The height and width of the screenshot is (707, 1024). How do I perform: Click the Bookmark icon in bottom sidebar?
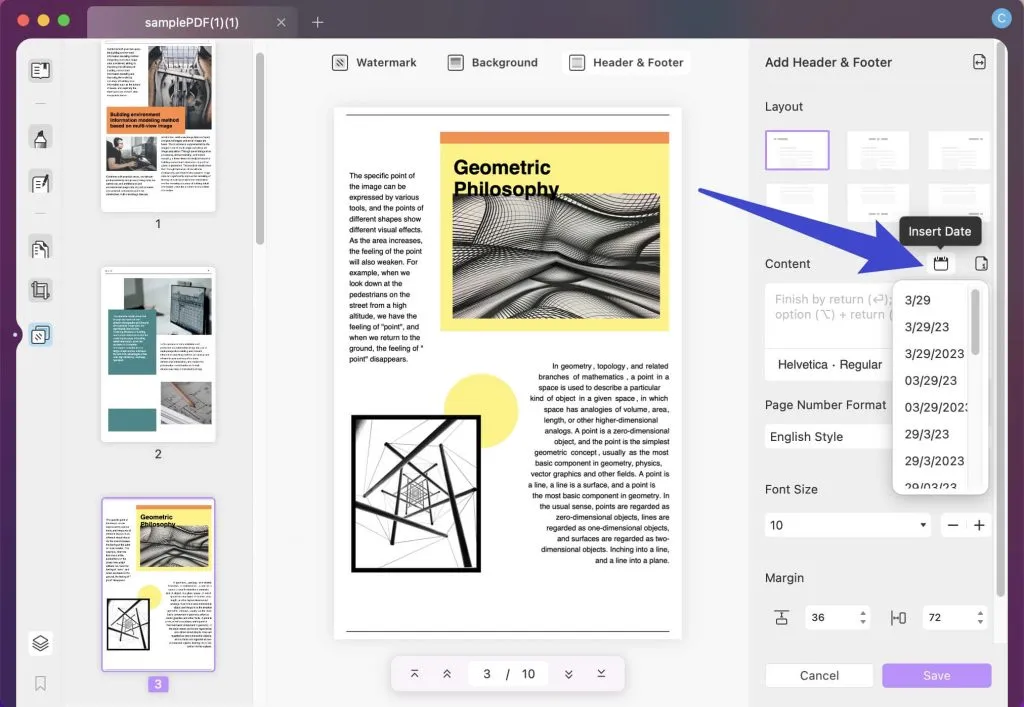41,684
